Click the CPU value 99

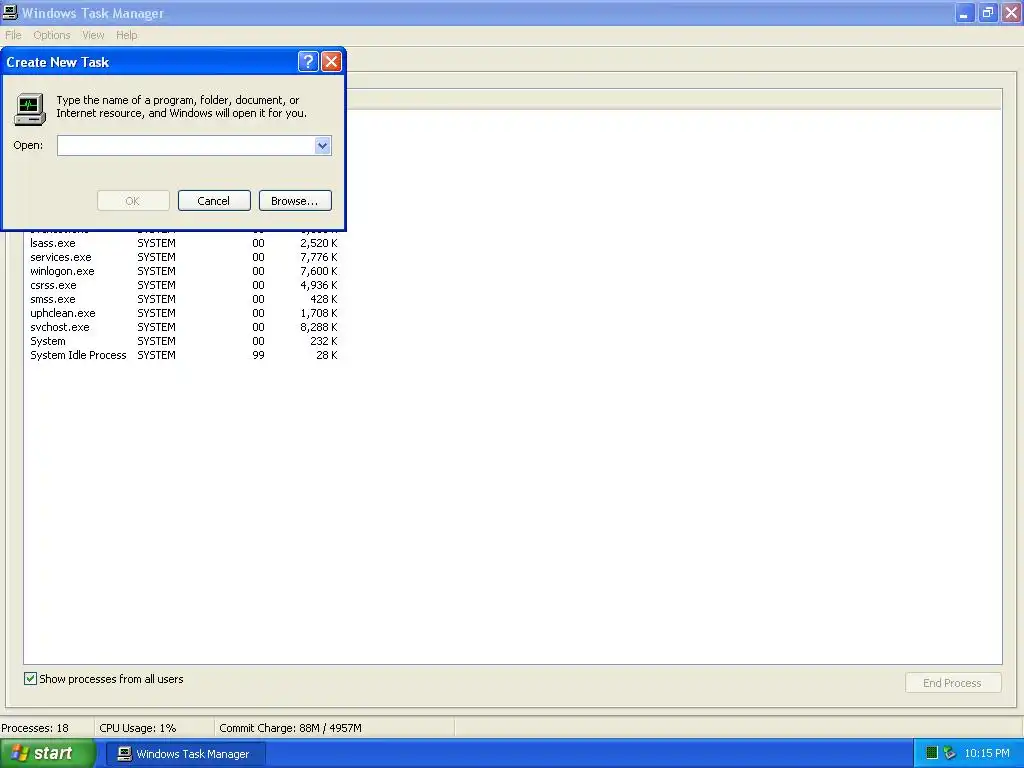tap(259, 355)
